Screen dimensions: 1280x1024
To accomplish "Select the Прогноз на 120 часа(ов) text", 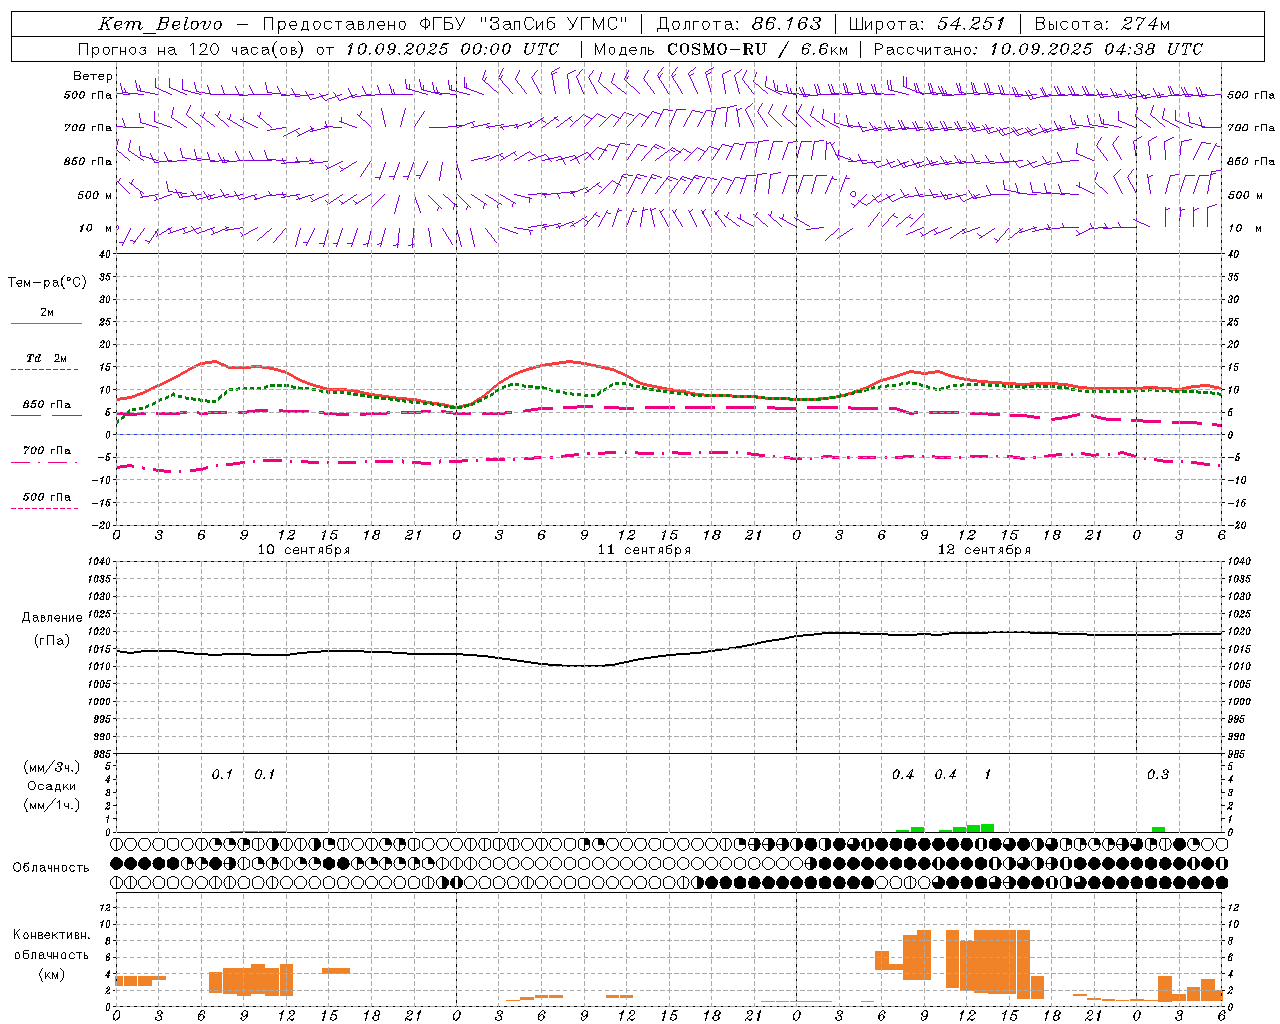I will click(192, 49).
